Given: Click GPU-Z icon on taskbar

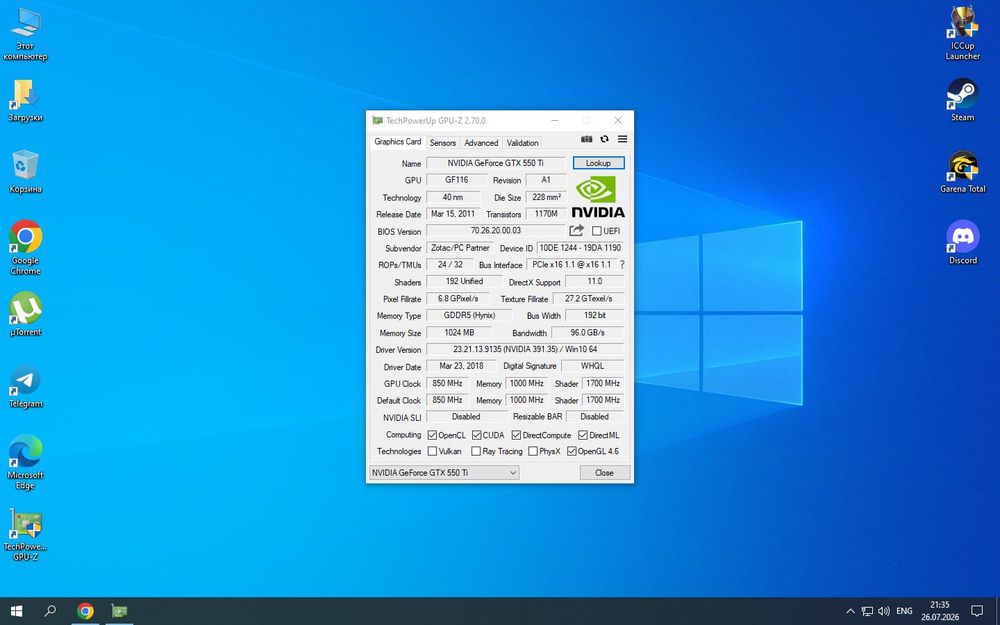Looking at the screenshot, I should coord(119,611).
